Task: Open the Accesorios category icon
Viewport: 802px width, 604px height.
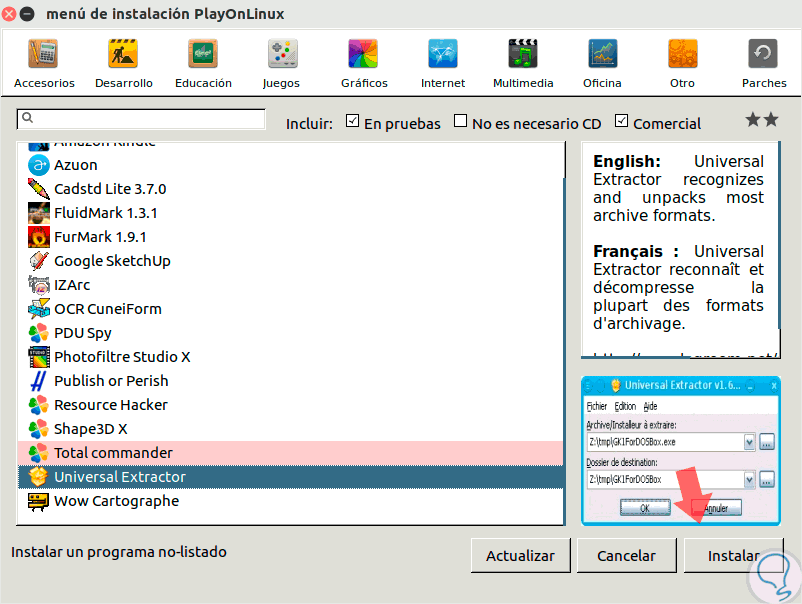Action: coord(43,54)
